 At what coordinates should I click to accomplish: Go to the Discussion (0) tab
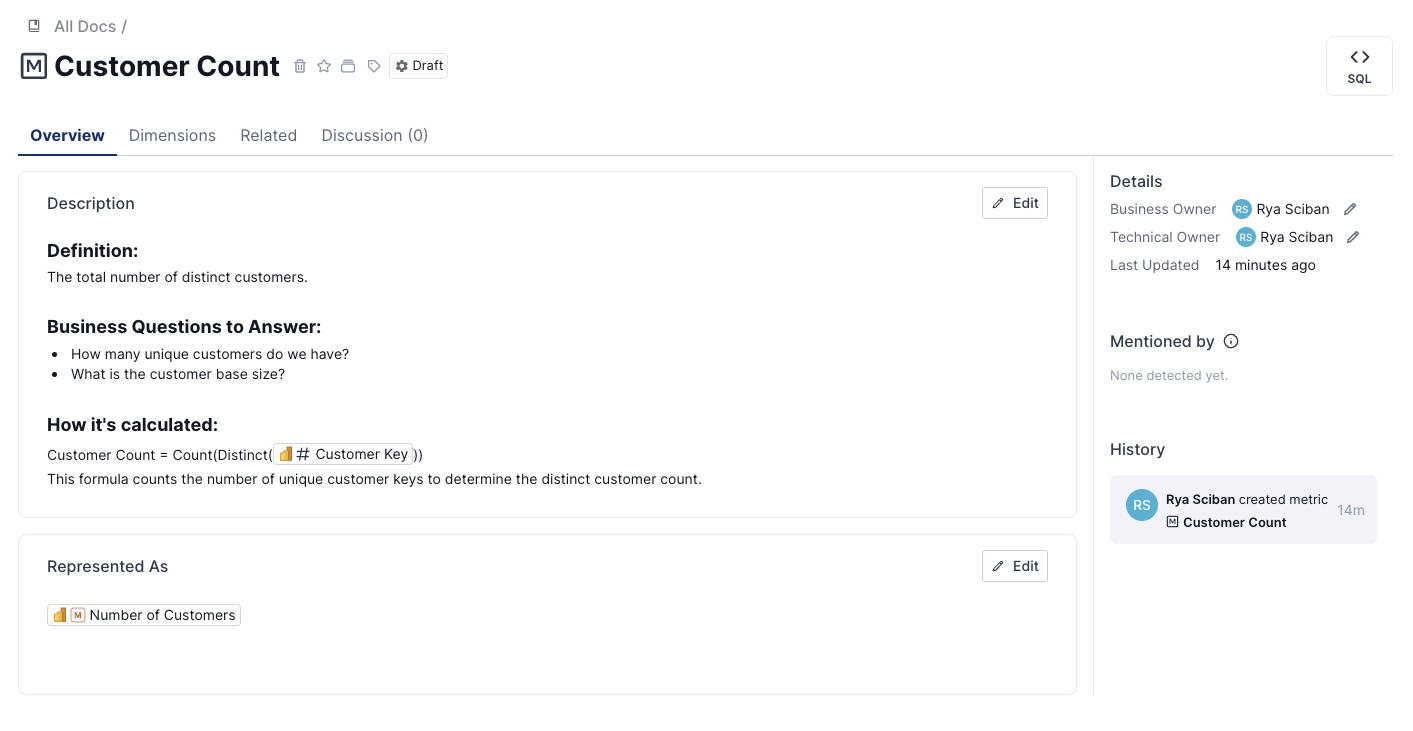coord(374,135)
